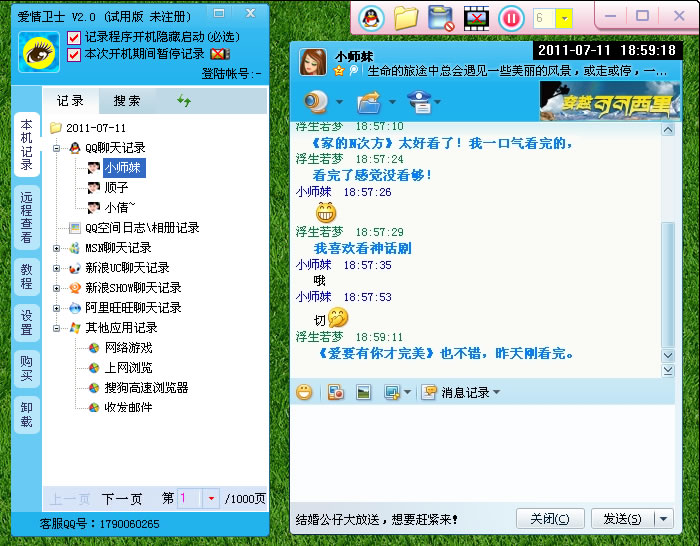This screenshot has height=546, width=700.
Task: Expand the MSN聊天记录 node
Action: (x=56, y=248)
